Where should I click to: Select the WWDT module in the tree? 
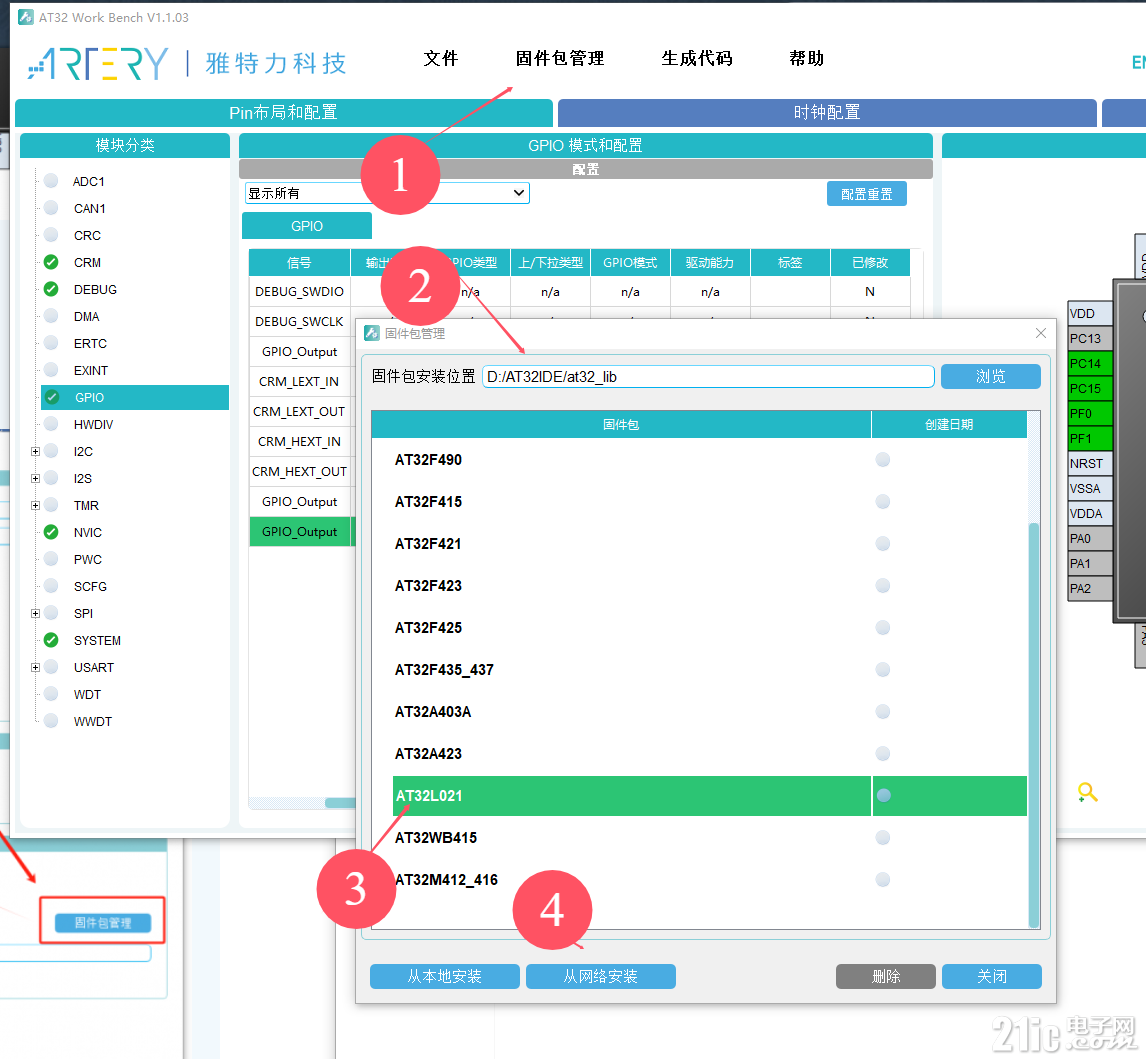[x=93, y=721]
